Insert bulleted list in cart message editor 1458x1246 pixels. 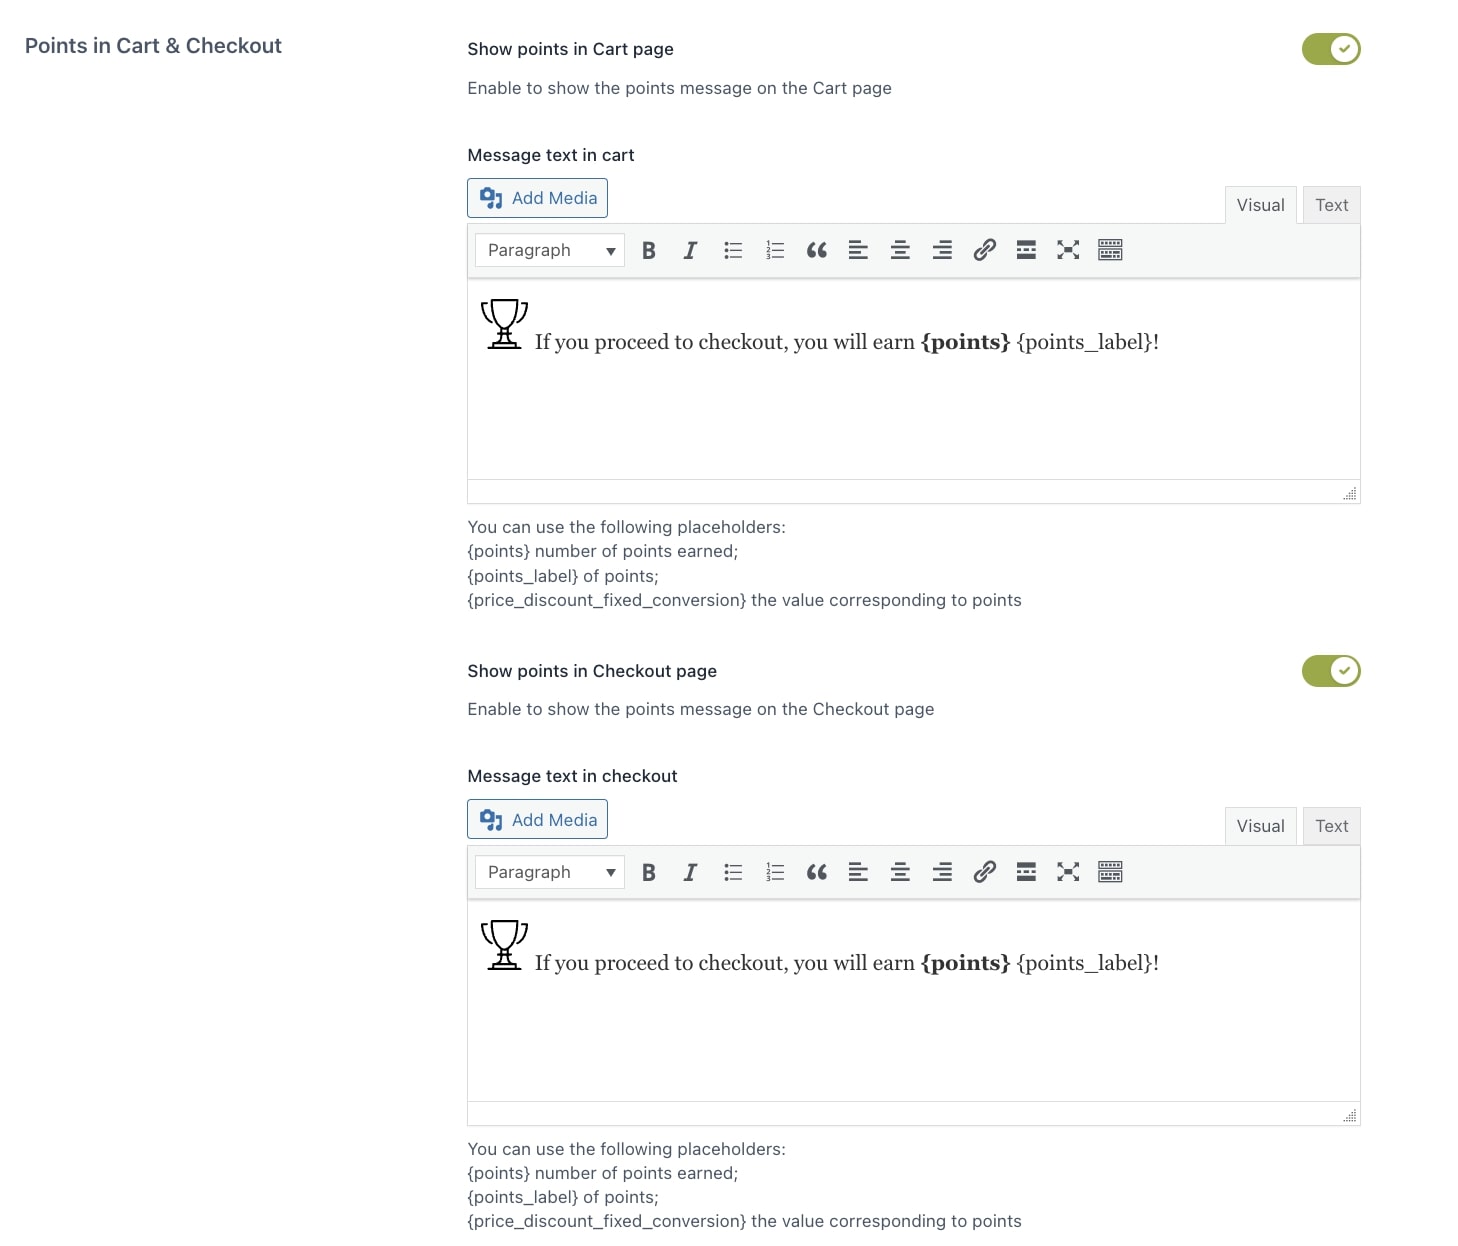[733, 250]
